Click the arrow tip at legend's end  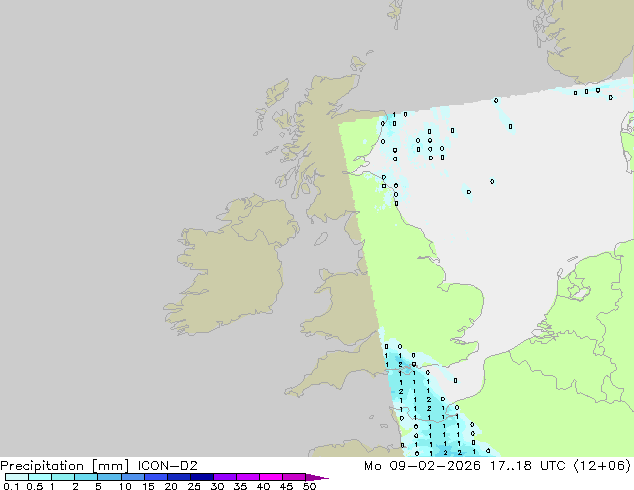(324, 477)
